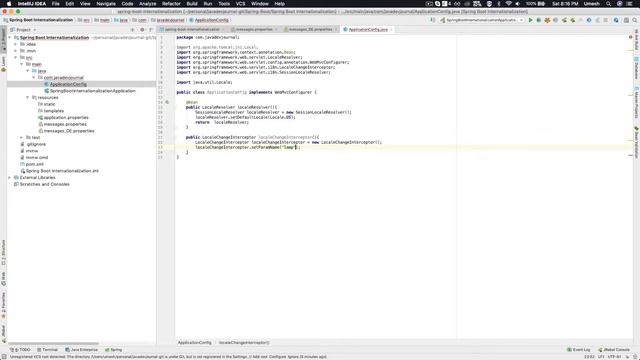The image size is (640, 360).
Task: Click the UTF-8 encoding in status bar
Action: coord(614,357)
